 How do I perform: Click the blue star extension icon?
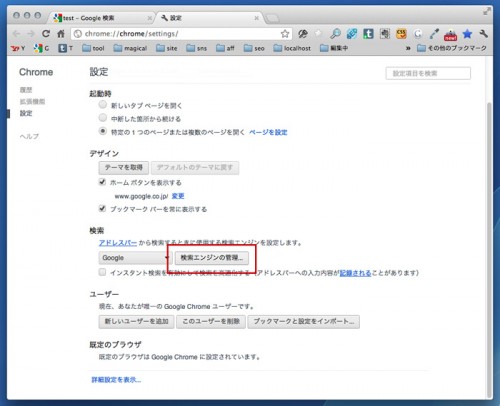coord(467,34)
